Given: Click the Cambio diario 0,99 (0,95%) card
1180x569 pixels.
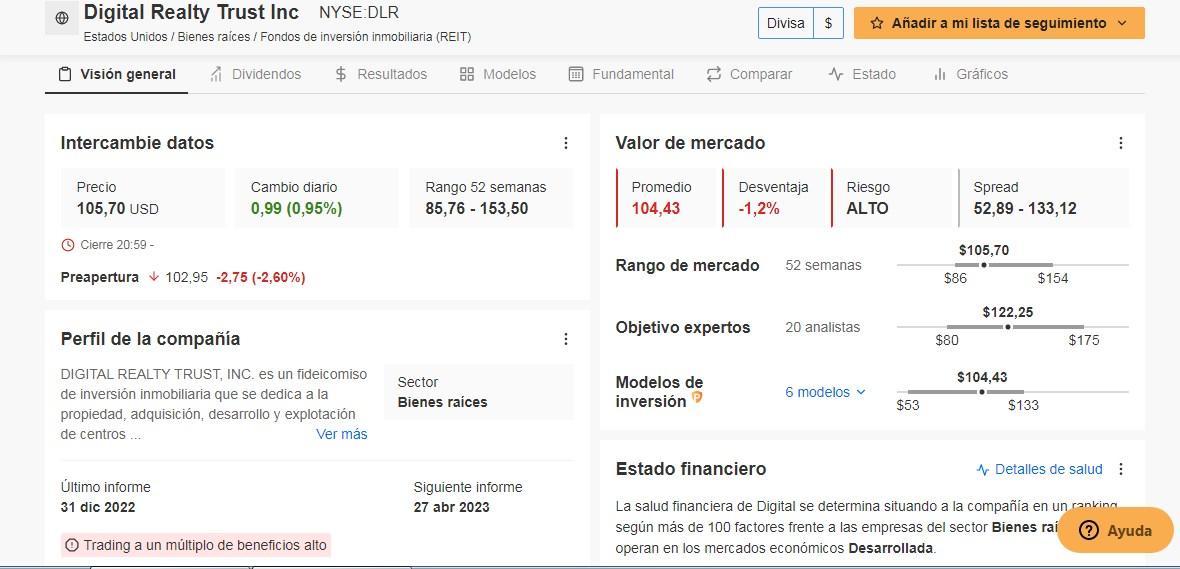Looking at the screenshot, I should point(317,198).
